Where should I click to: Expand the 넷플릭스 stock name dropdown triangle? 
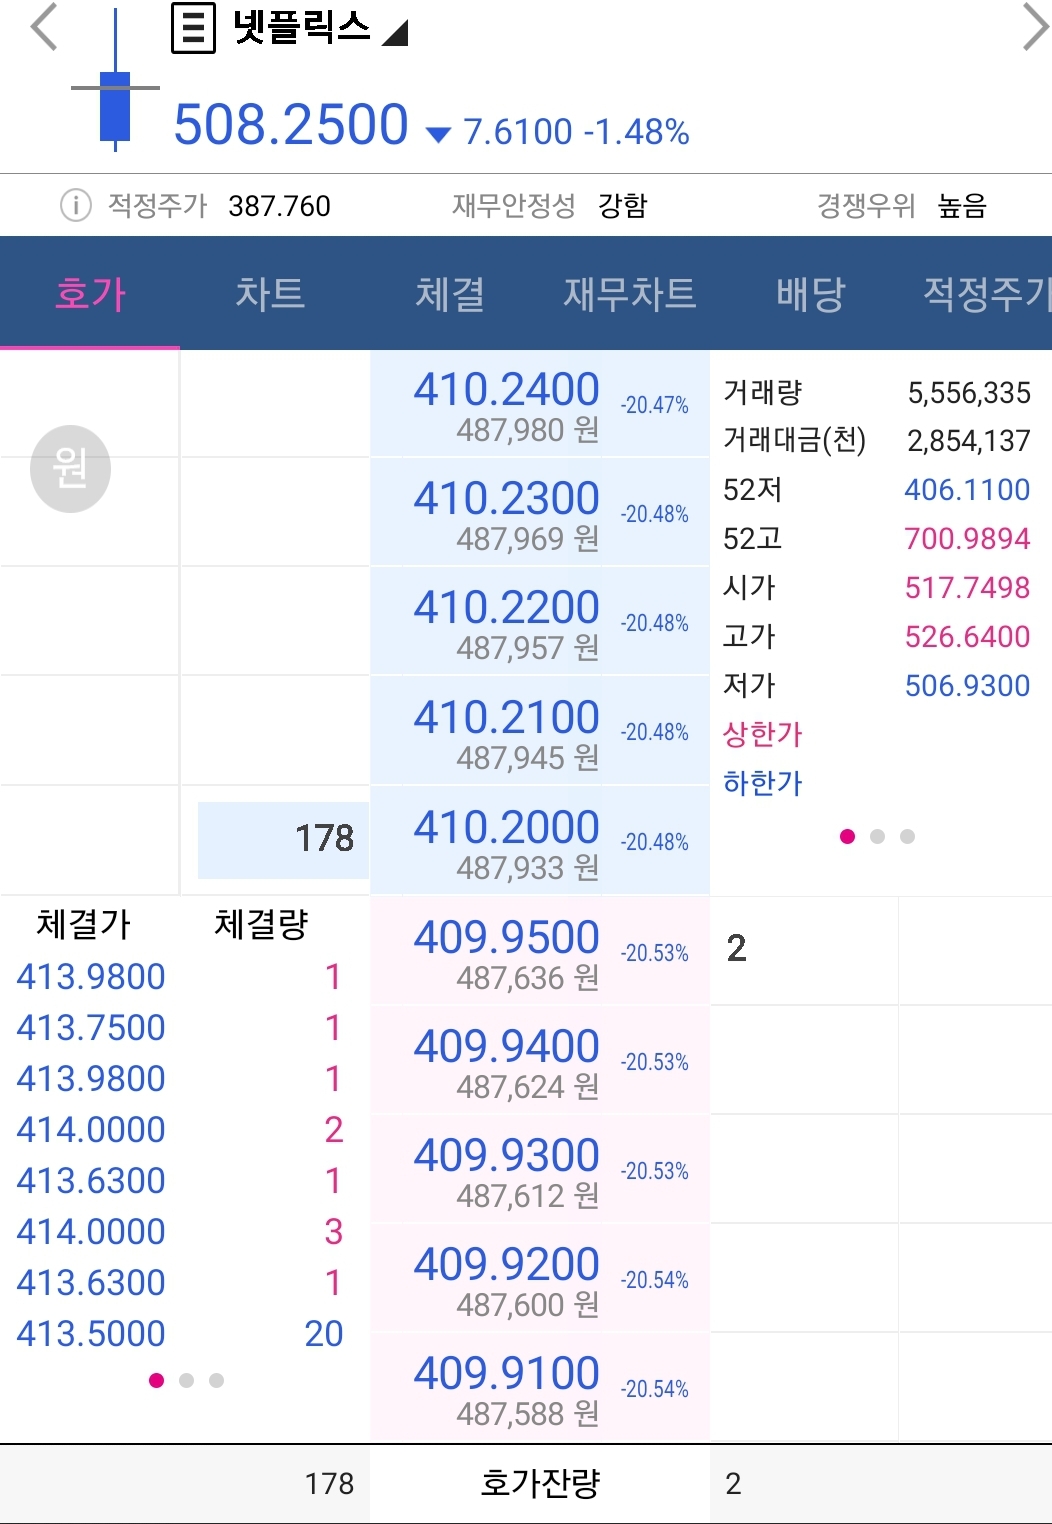[x=396, y=33]
